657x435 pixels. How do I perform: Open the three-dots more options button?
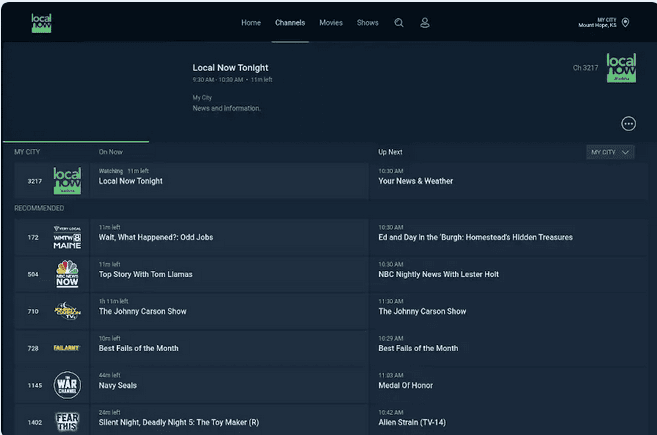click(628, 124)
